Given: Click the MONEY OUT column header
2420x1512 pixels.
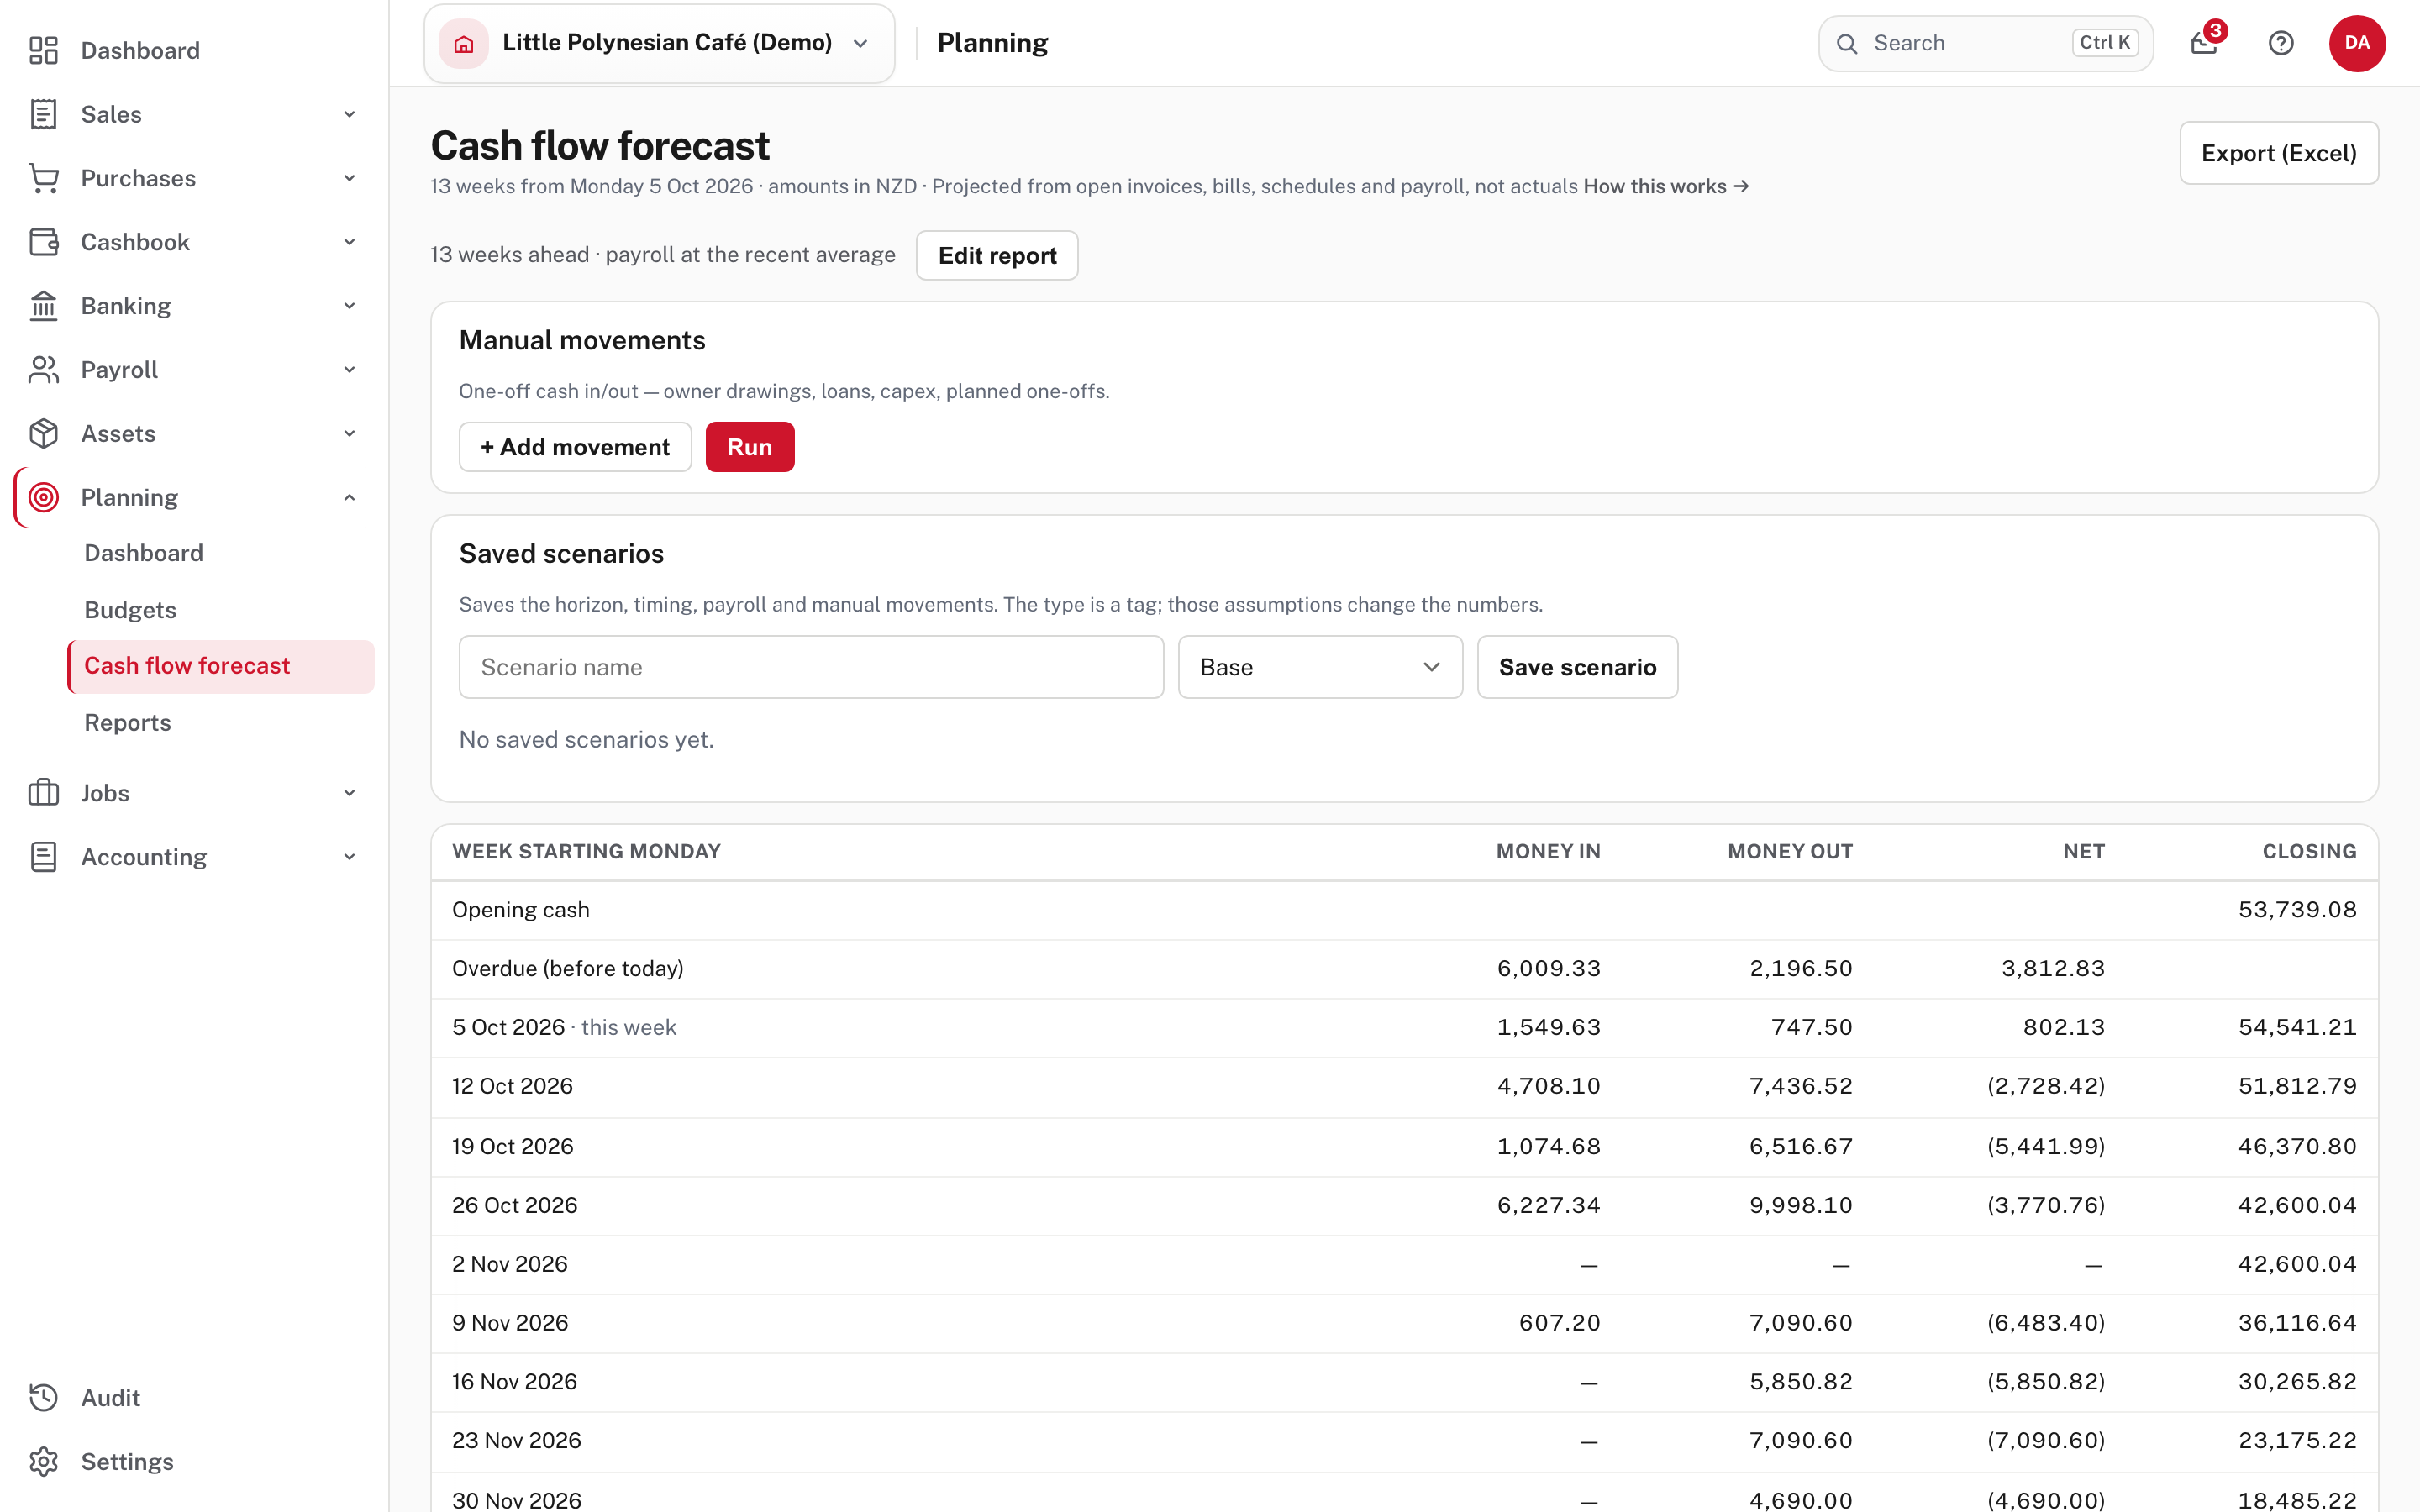Looking at the screenshot, I should pos(1790,852).
